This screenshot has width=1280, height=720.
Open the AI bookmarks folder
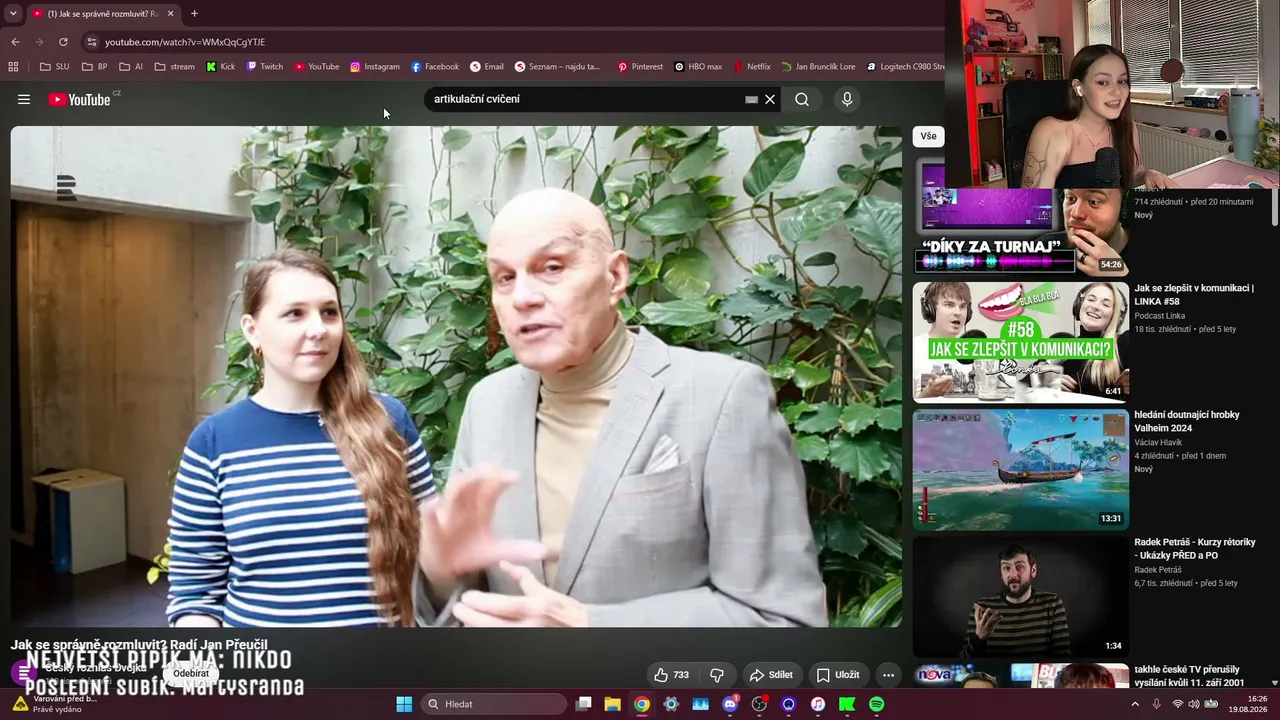tap(131, 67)
